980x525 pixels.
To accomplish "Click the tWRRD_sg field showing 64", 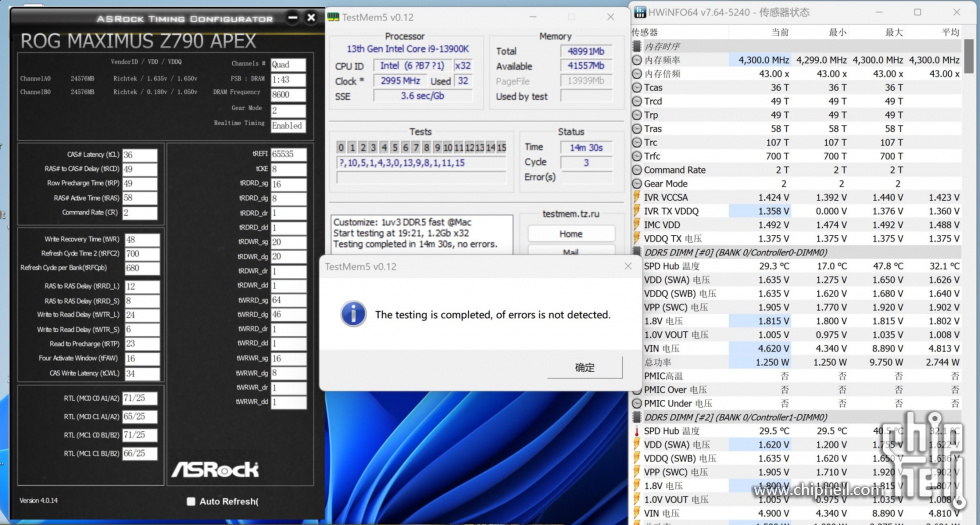I will (x=289, y=300).
